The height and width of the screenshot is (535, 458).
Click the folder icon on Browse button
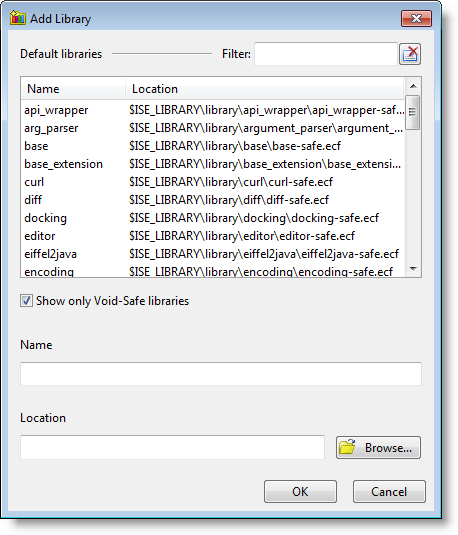(347, 447)
